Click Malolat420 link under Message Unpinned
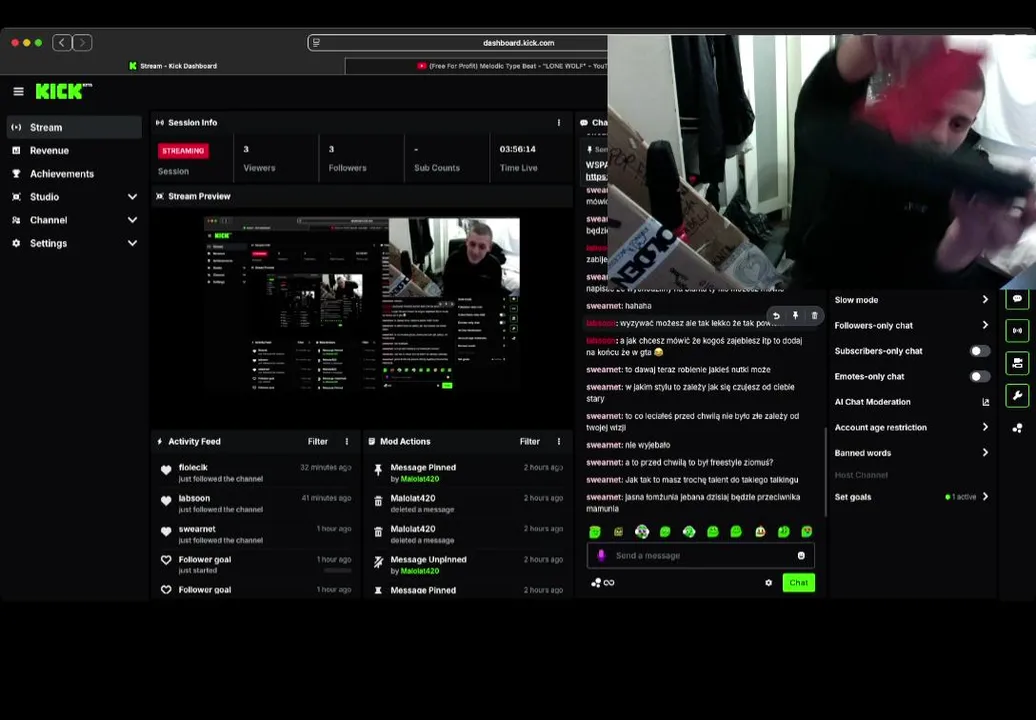 420,571
